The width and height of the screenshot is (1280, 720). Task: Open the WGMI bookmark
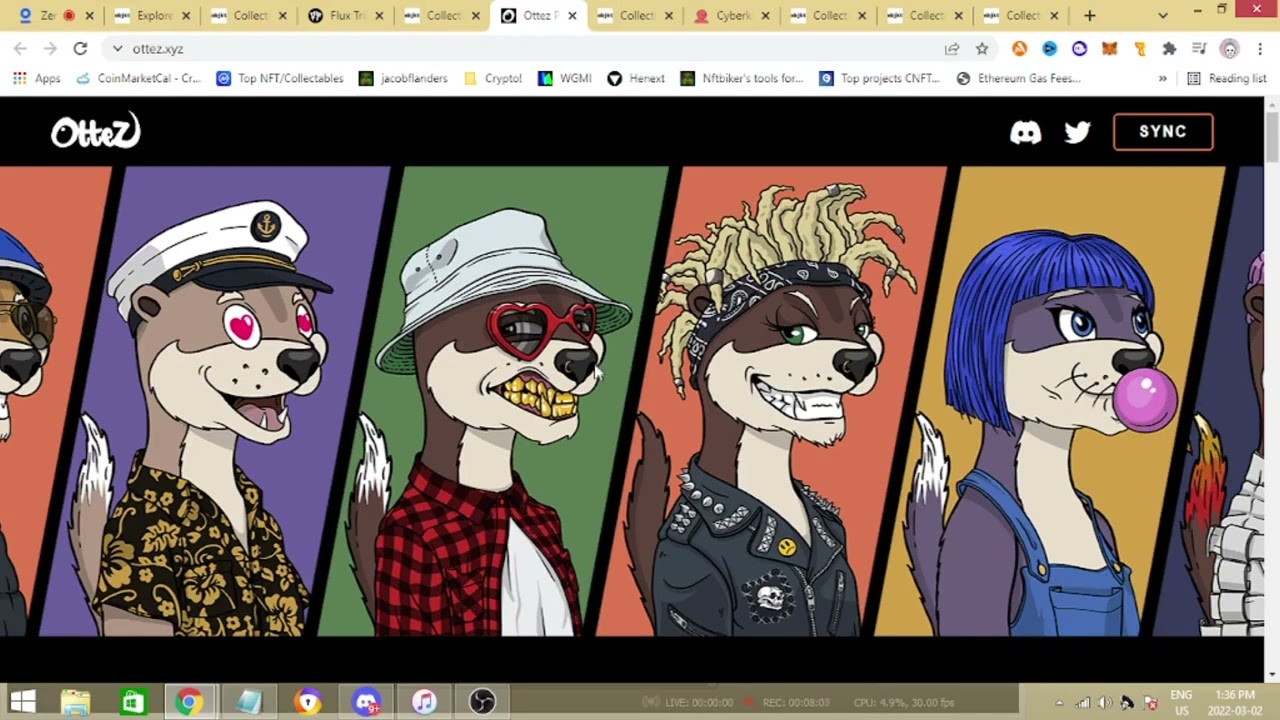[565, 78]
